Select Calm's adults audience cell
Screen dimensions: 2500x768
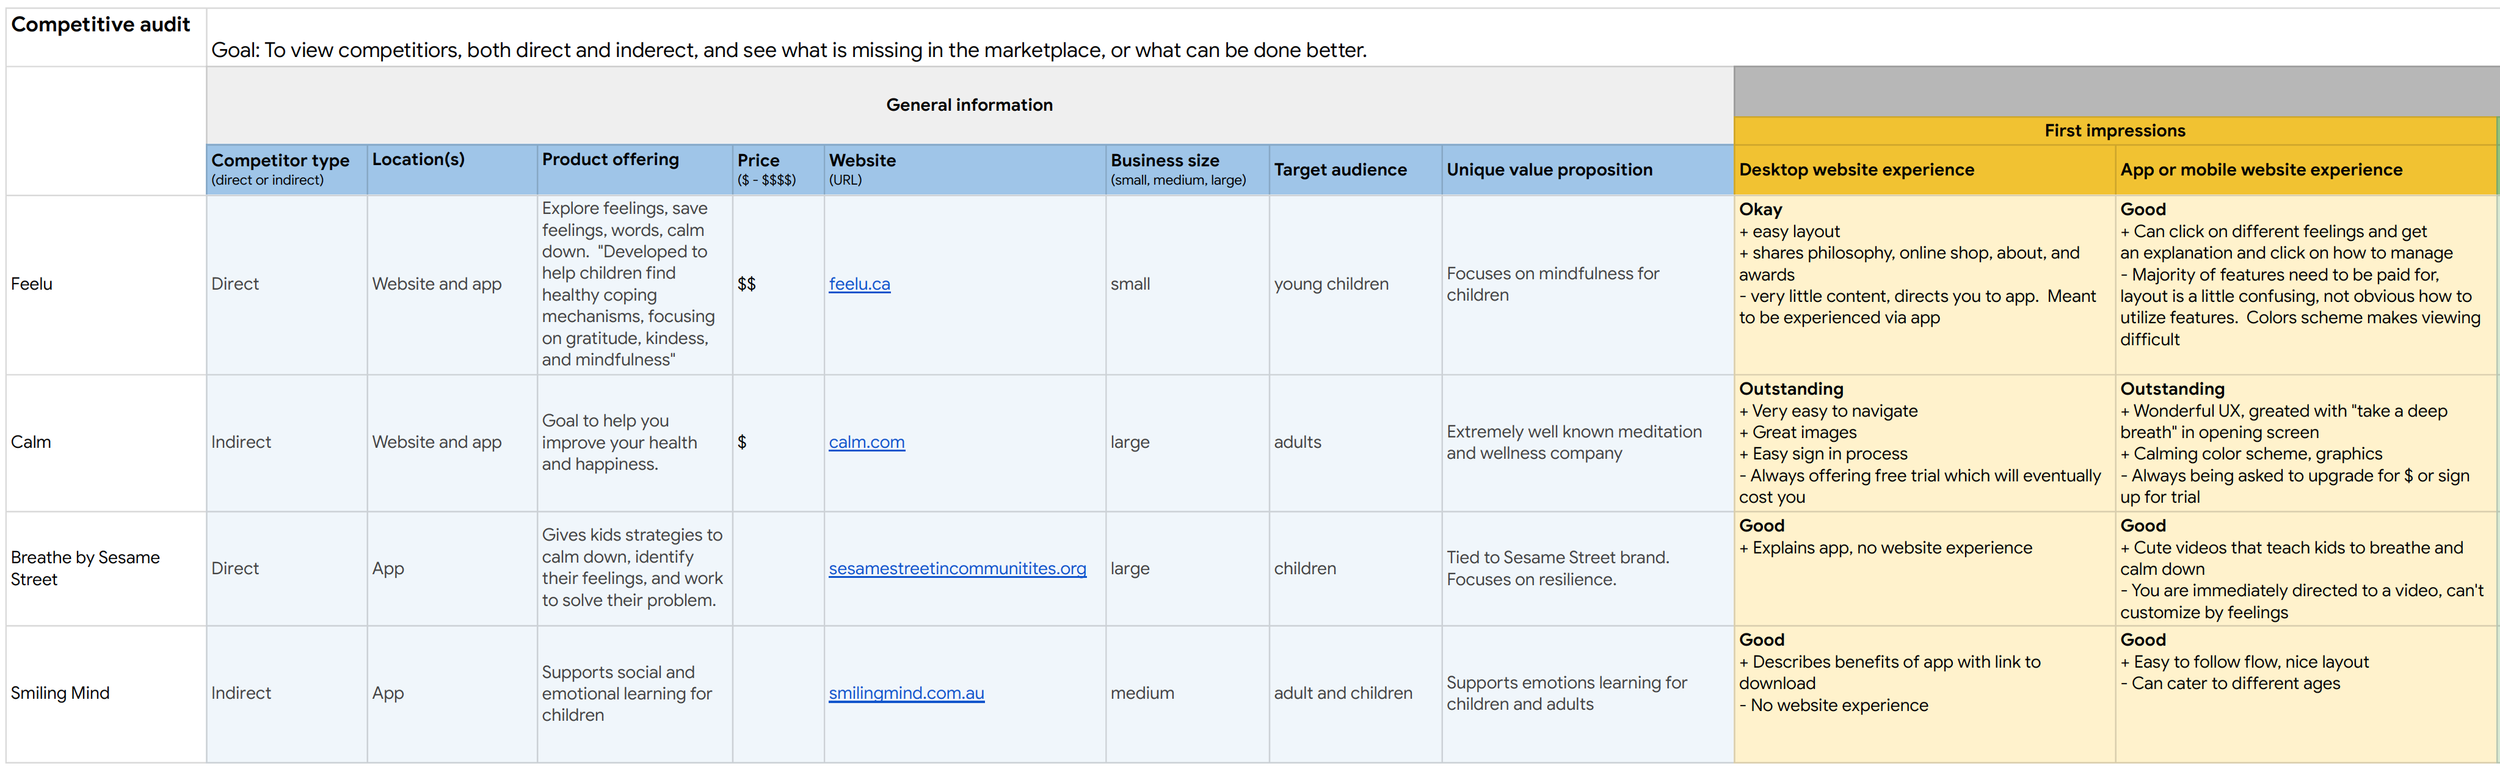(x=1355, y=443)
